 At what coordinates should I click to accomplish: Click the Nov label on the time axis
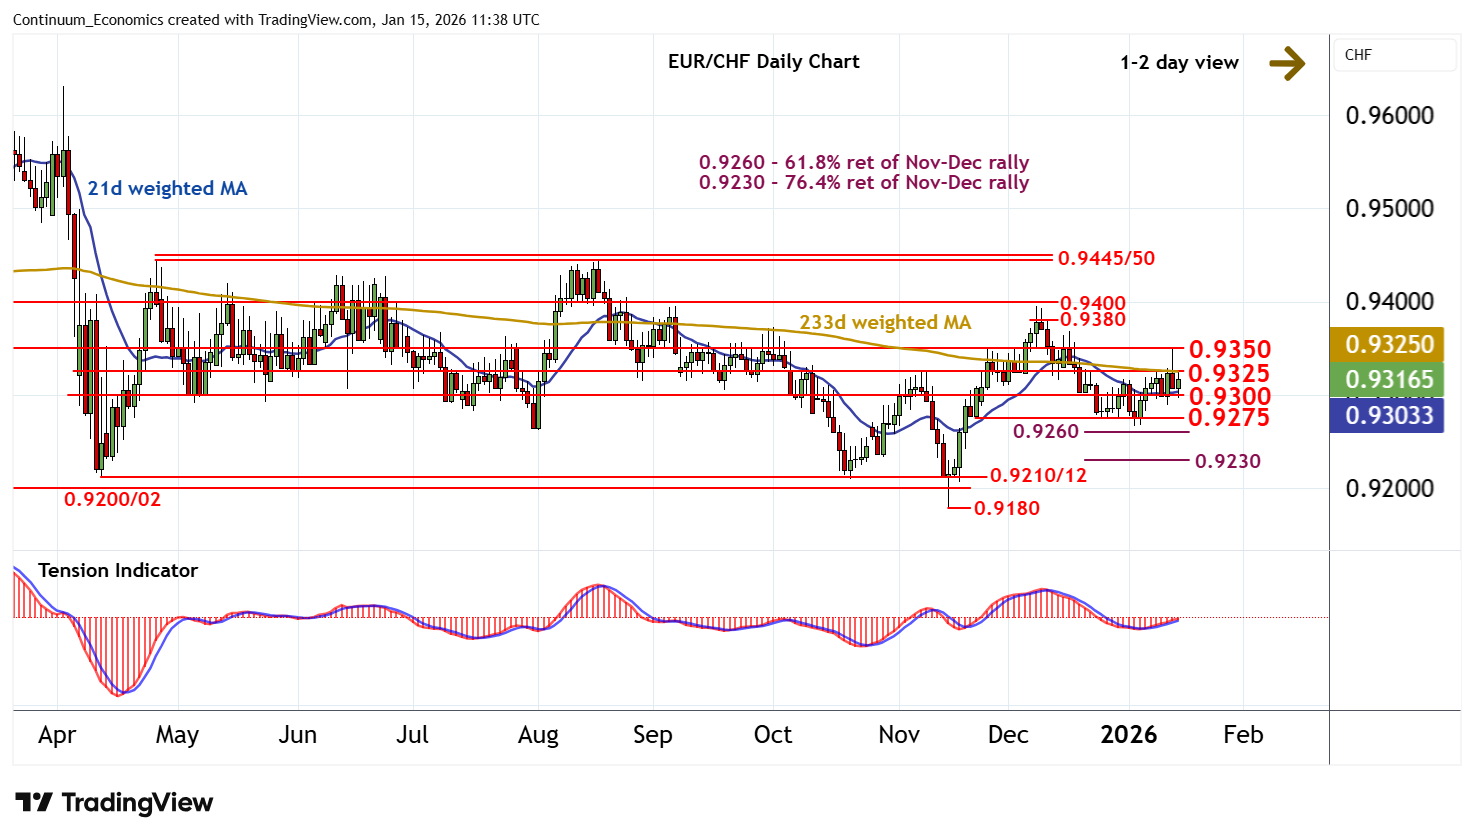[x=898, y=735]
